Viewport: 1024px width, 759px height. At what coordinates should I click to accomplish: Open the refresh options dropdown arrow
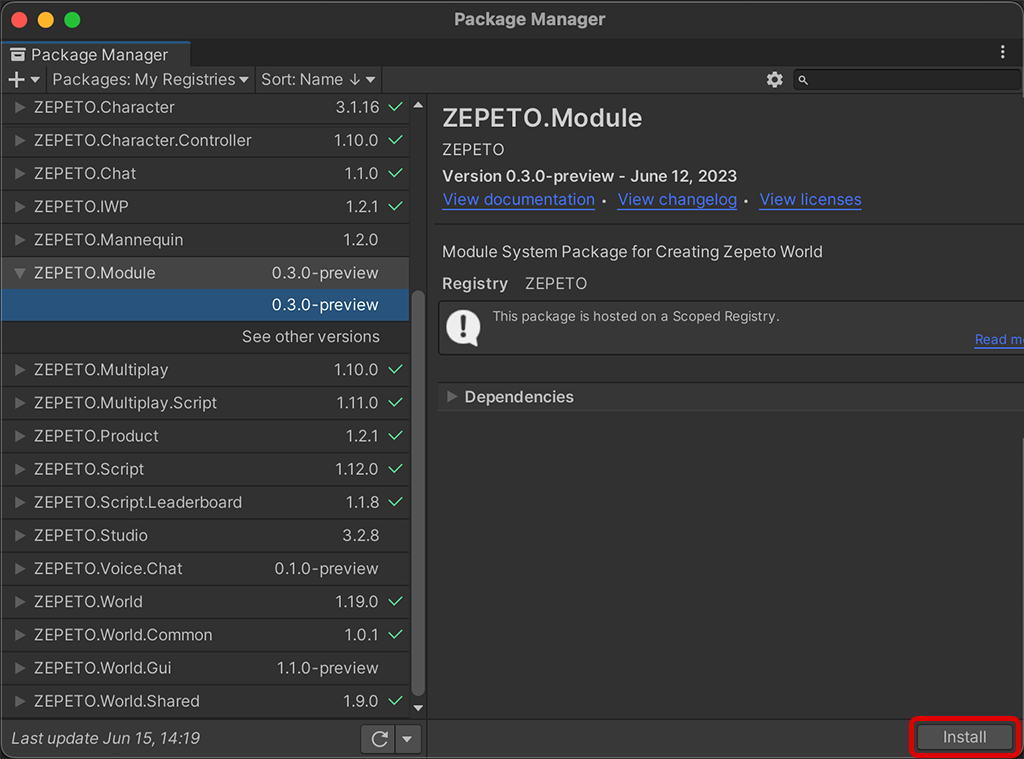click(407, 739)
